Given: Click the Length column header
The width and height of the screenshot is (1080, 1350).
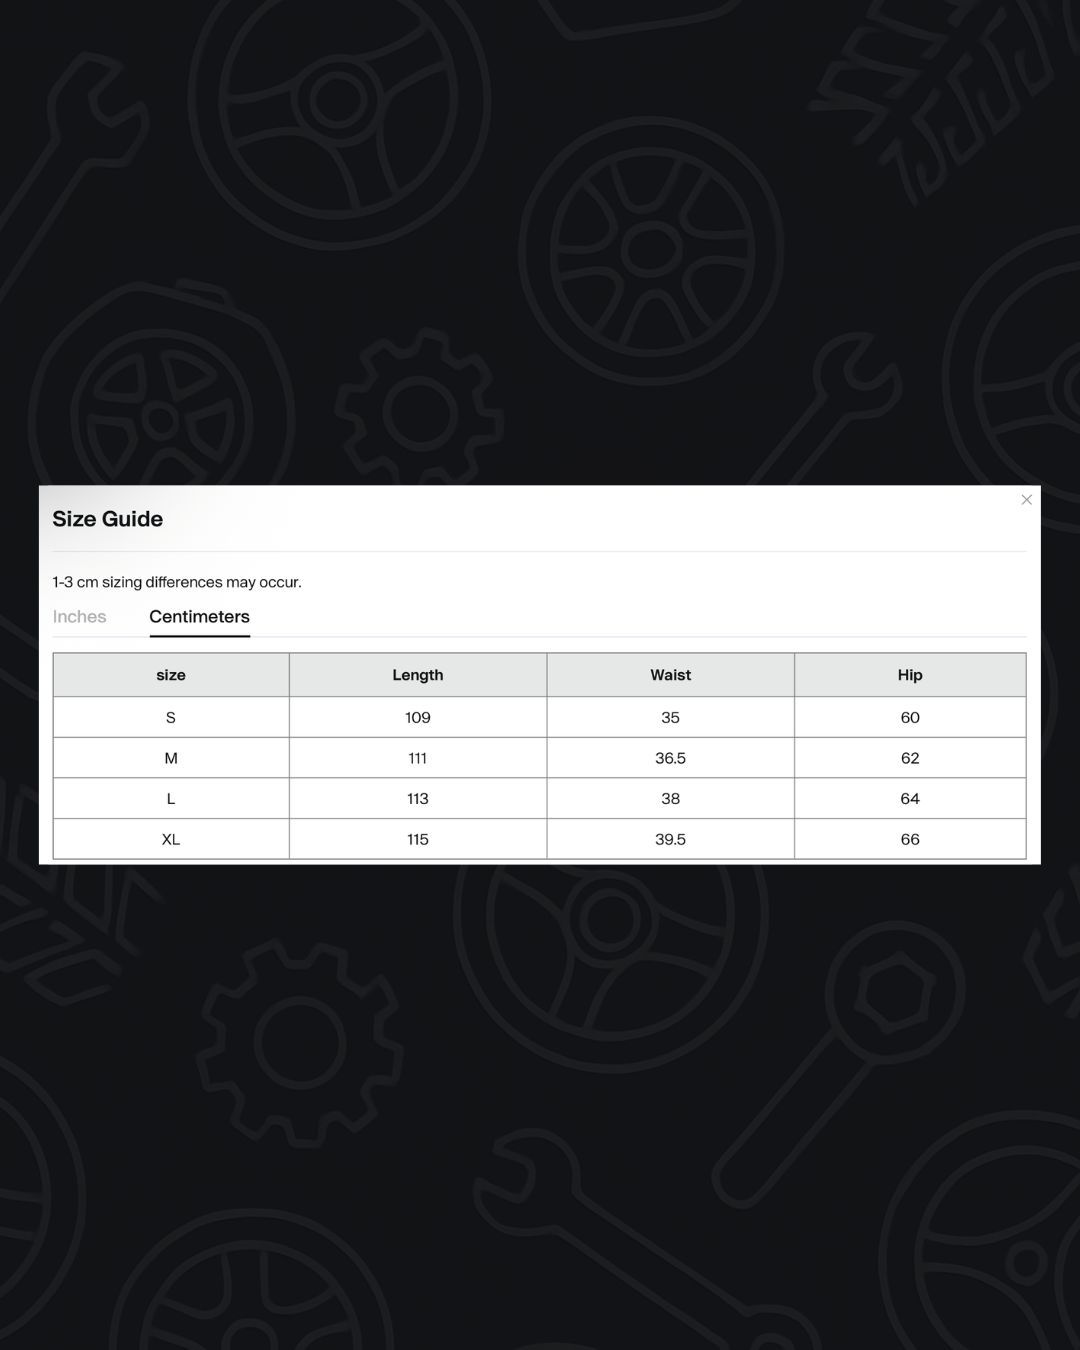Looking at the screenshot, I should coord(417,675).
